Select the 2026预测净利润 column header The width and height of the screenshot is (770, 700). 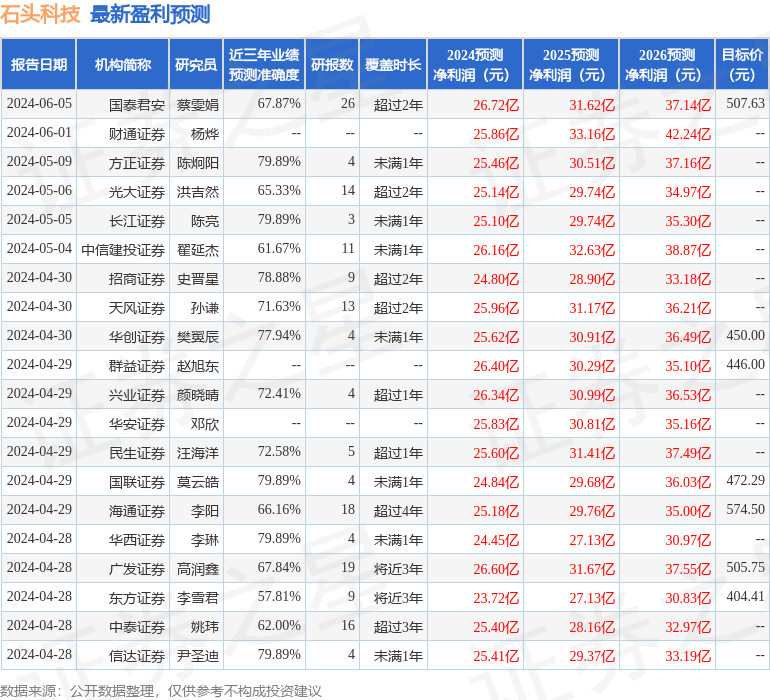(x=667, y=64)
